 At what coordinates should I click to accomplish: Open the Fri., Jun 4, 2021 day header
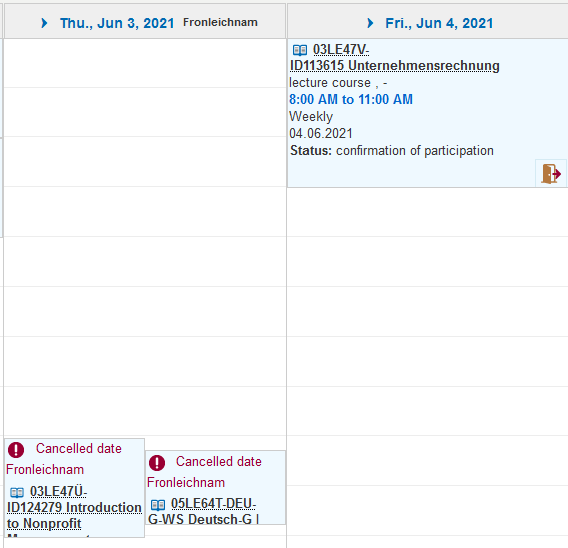439,23
